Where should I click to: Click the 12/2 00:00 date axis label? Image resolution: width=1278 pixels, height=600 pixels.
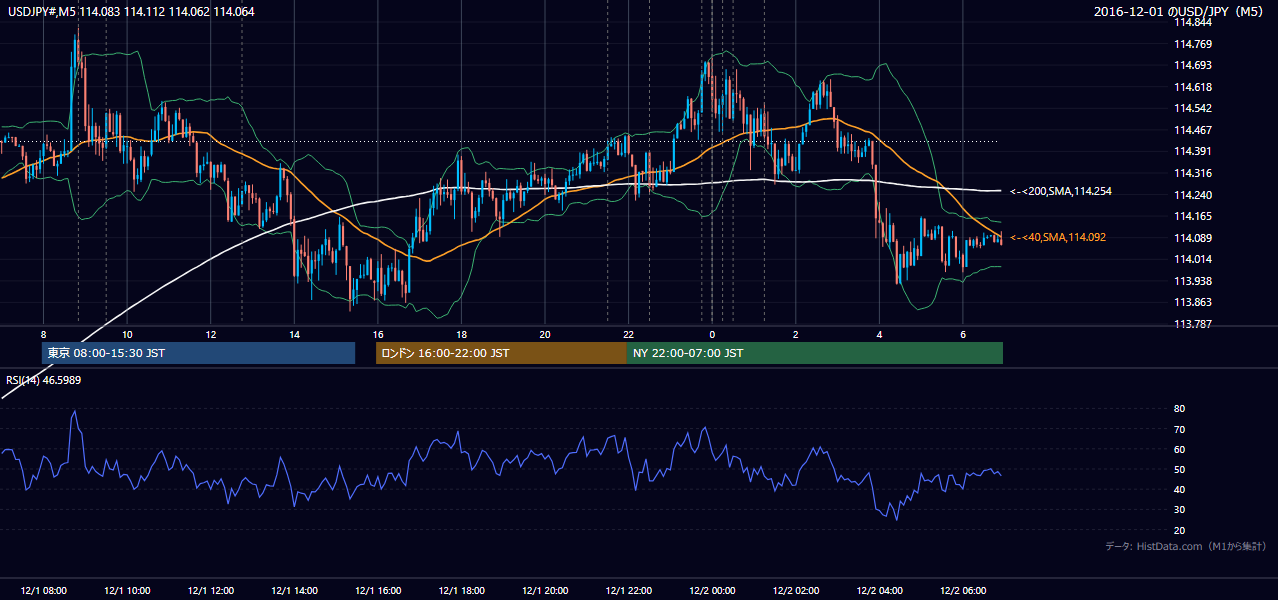pyautogui.click(x=711, y=590)
